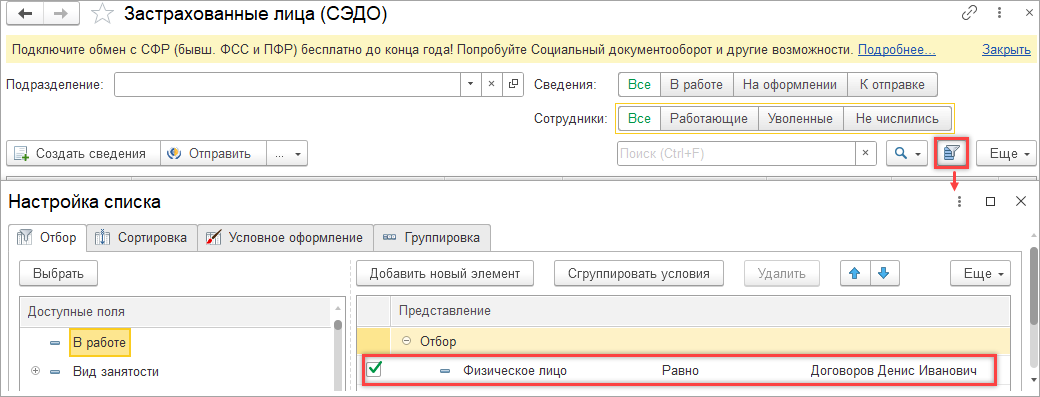Go forward with the right arrow button
The height and width of the screenshot is (397, 1040).
tap(62, 14)
